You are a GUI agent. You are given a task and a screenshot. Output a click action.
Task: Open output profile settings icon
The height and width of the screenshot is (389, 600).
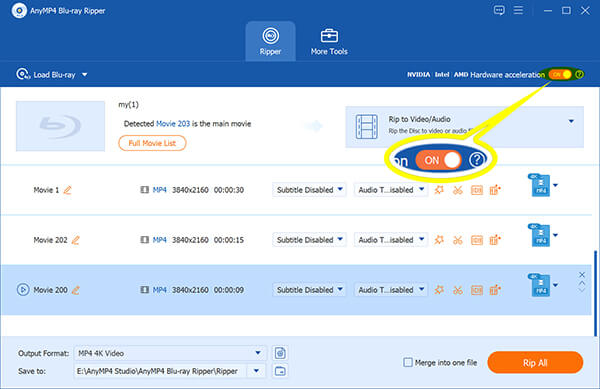[x=280, y=353]
